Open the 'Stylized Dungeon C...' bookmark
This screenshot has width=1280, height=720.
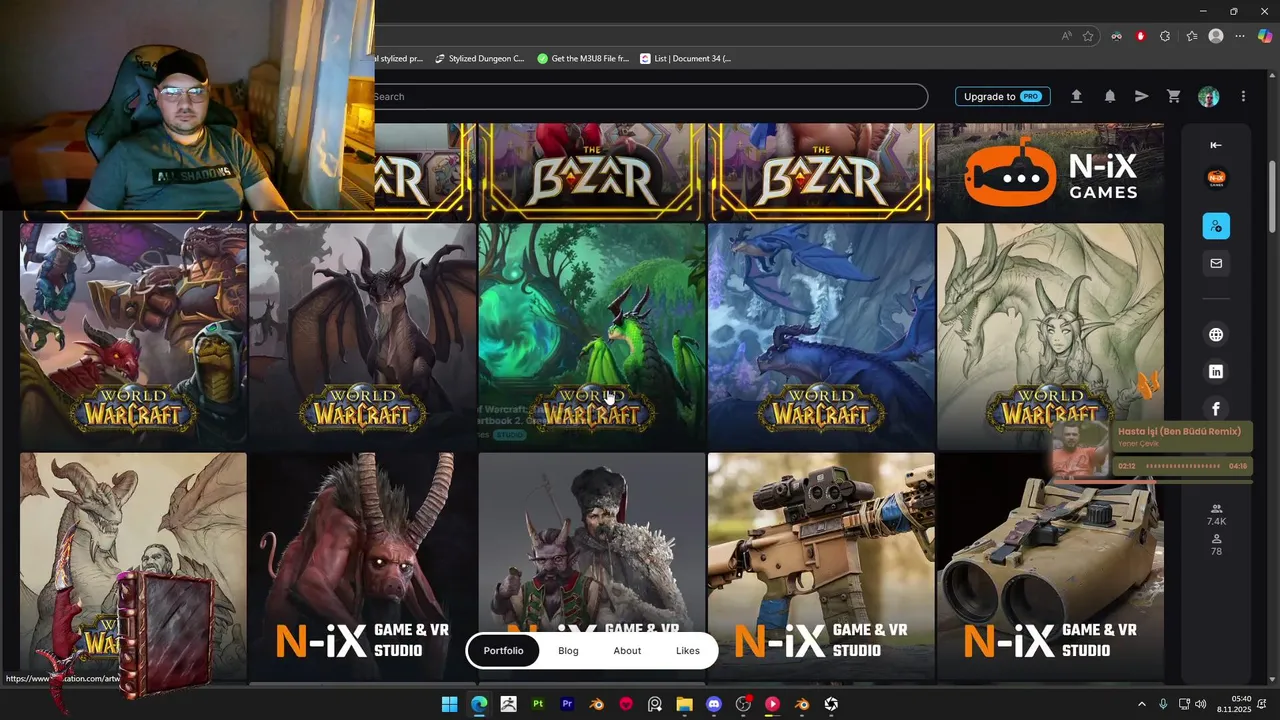click(x=479, y=59)
